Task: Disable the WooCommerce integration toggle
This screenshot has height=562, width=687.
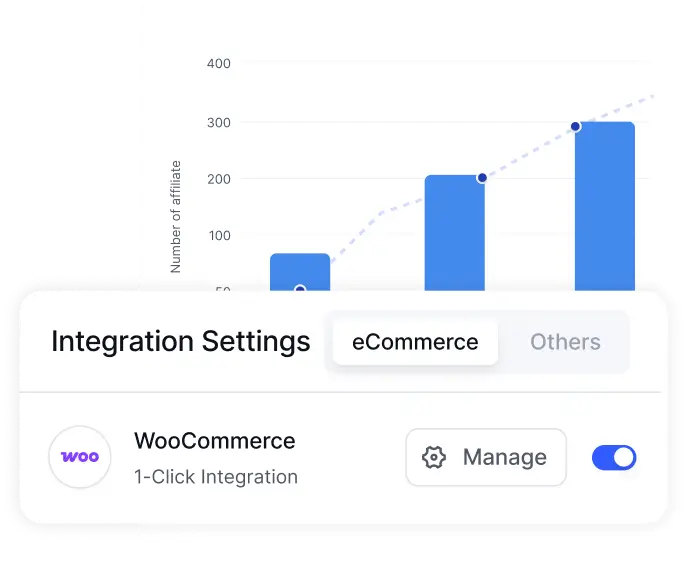Action: (614, 458)
